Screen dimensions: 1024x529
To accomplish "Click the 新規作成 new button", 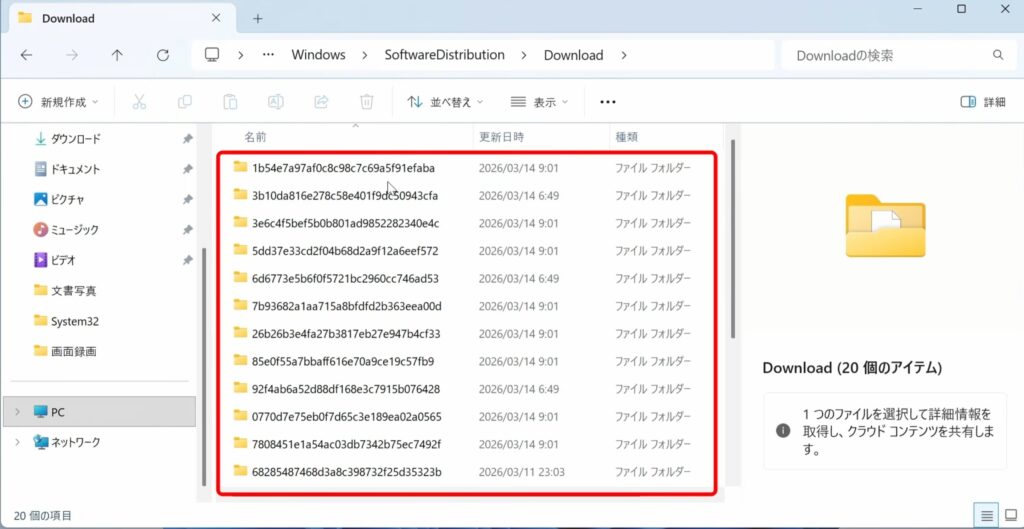I will tap(60, 102).
